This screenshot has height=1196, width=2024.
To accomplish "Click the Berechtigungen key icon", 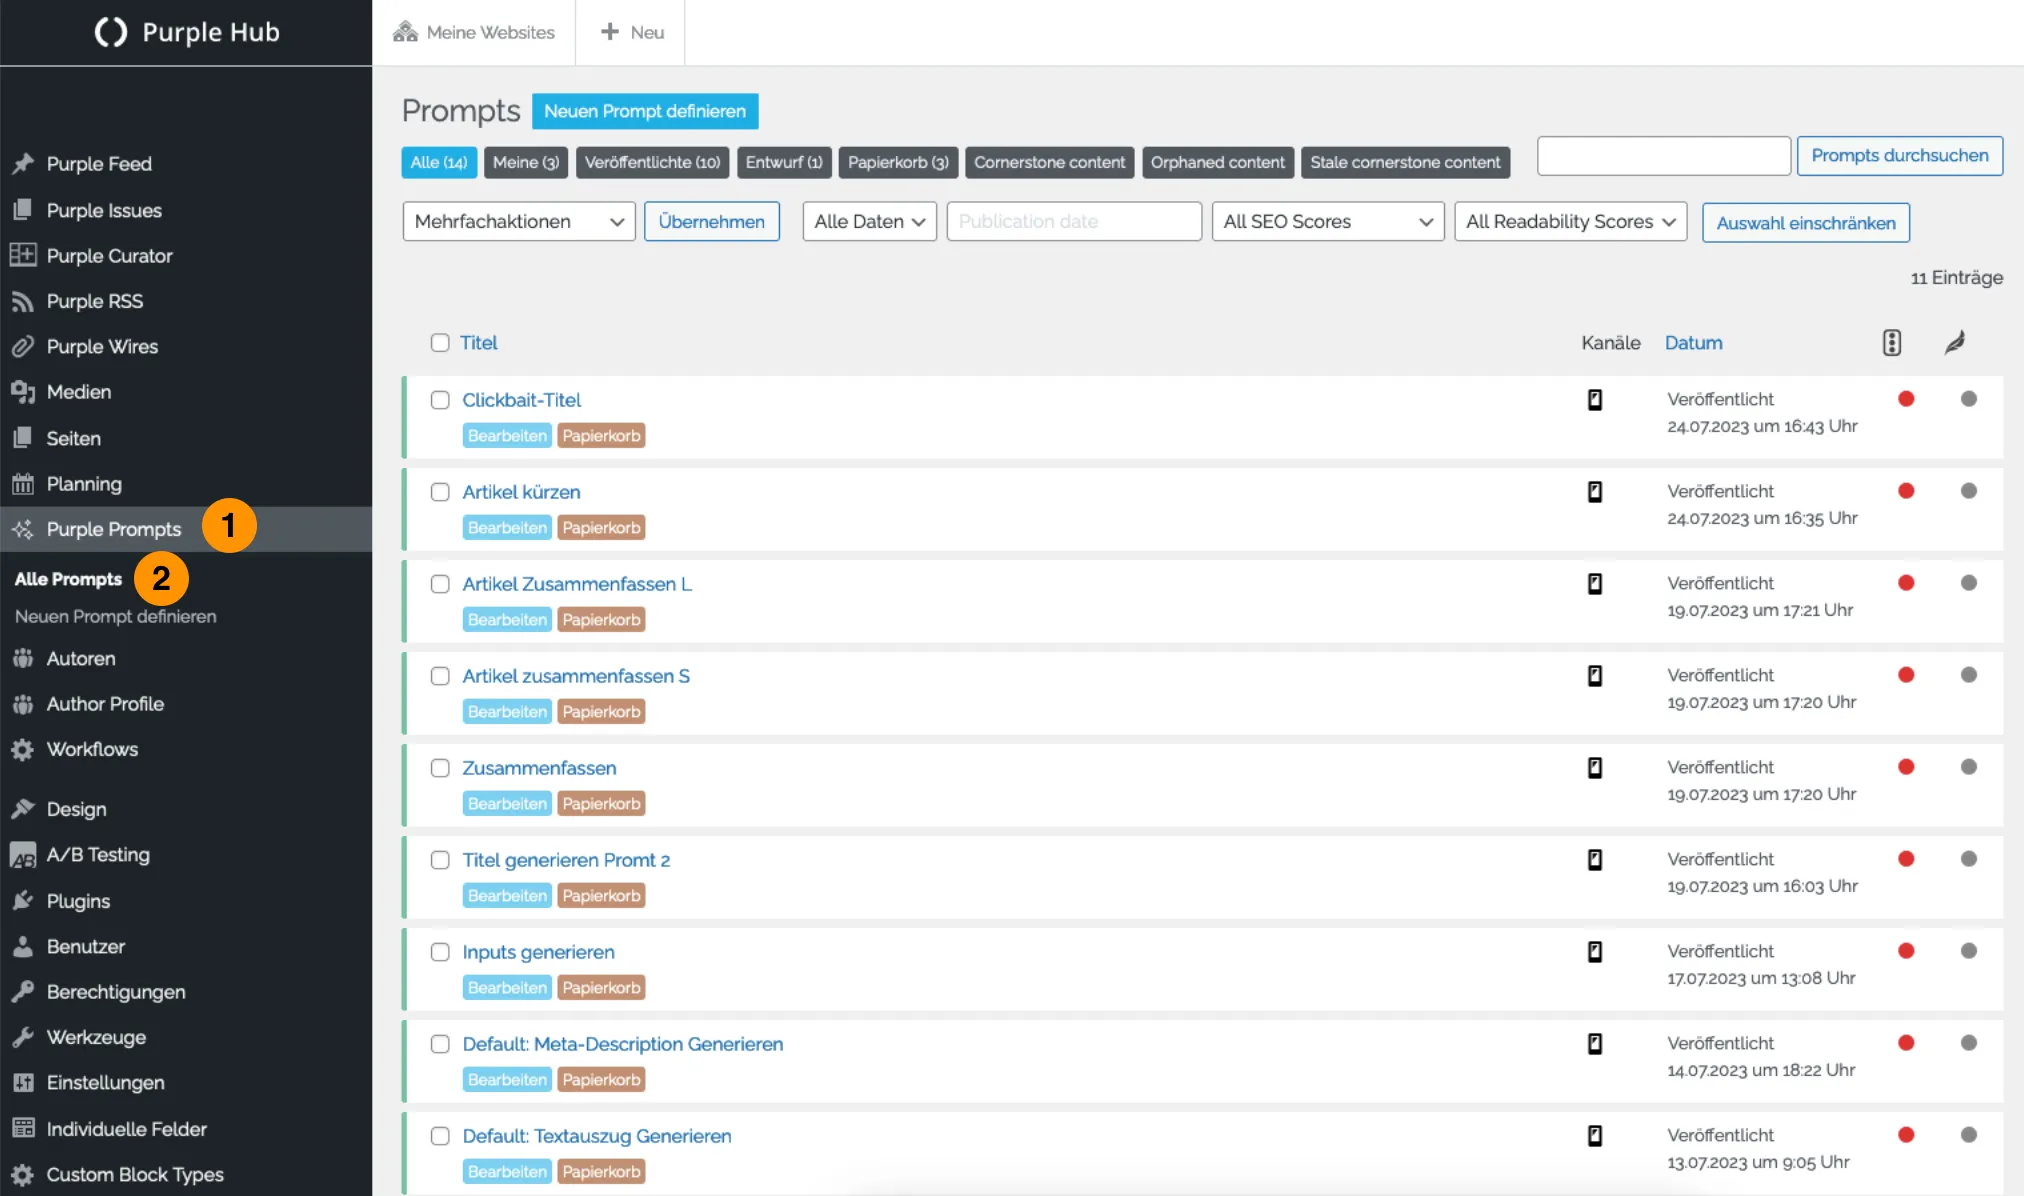I will (23, 992).
